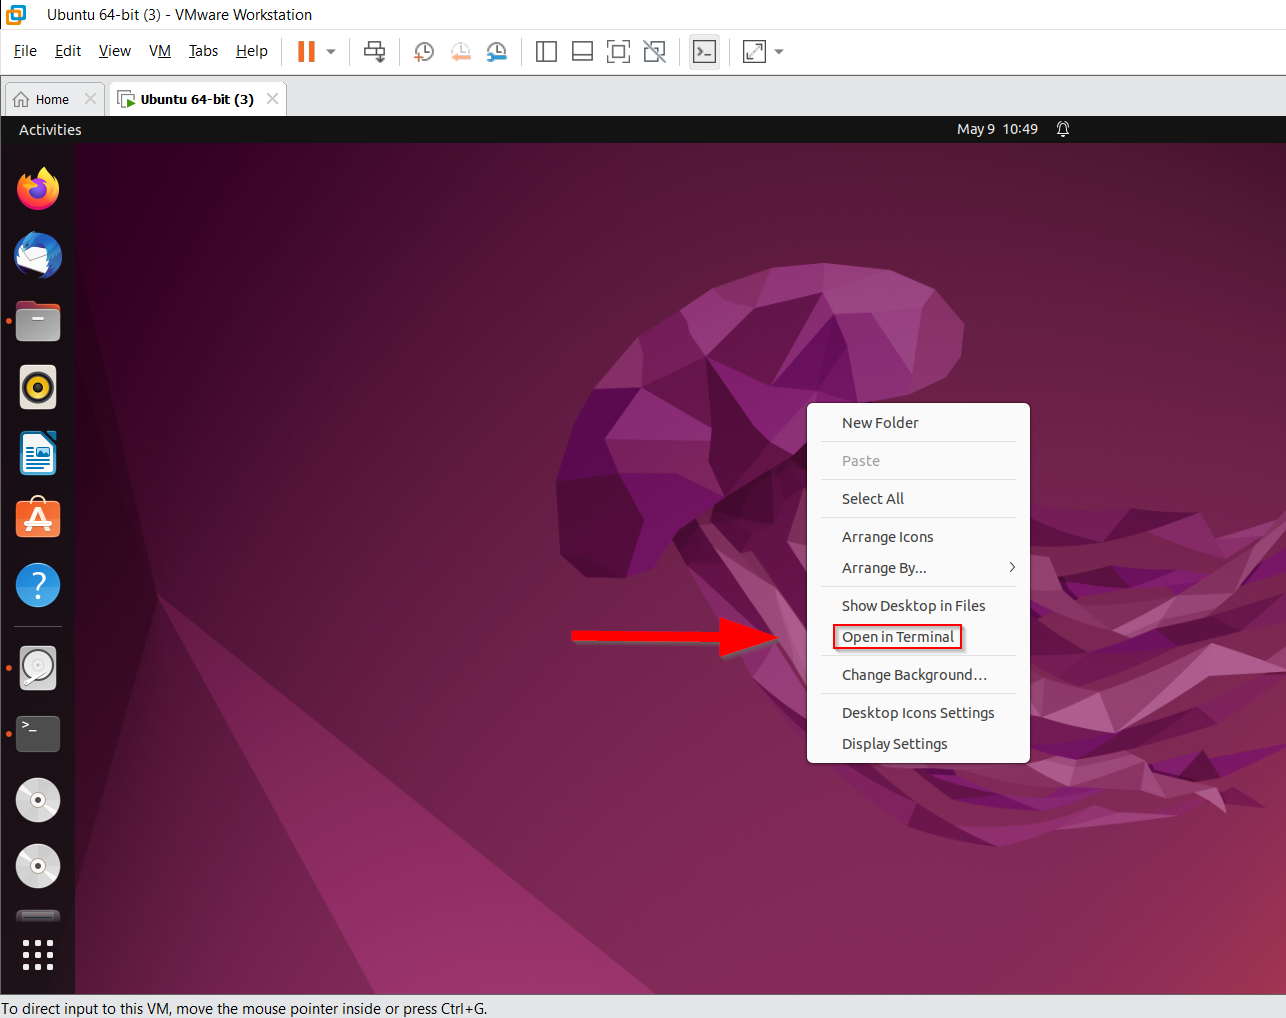
Task: Send Ctrl+Alt+Del to the VM
Action: [375, 51]
